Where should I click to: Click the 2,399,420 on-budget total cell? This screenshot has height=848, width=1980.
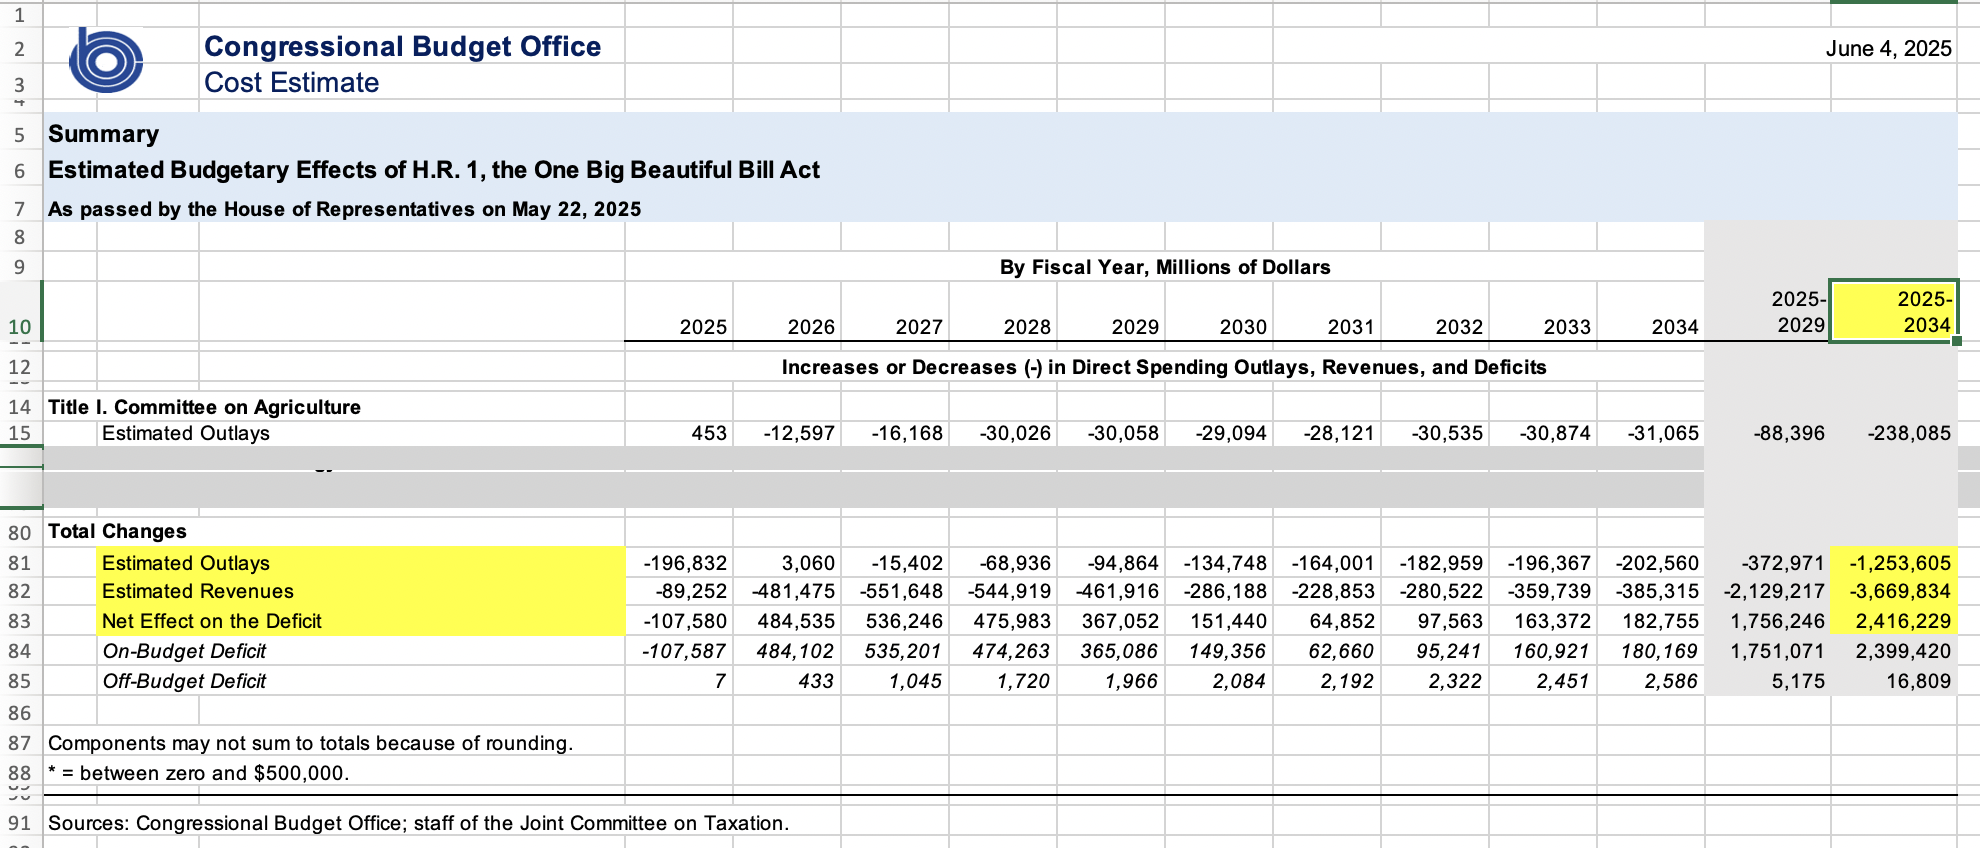point(1893,651)
